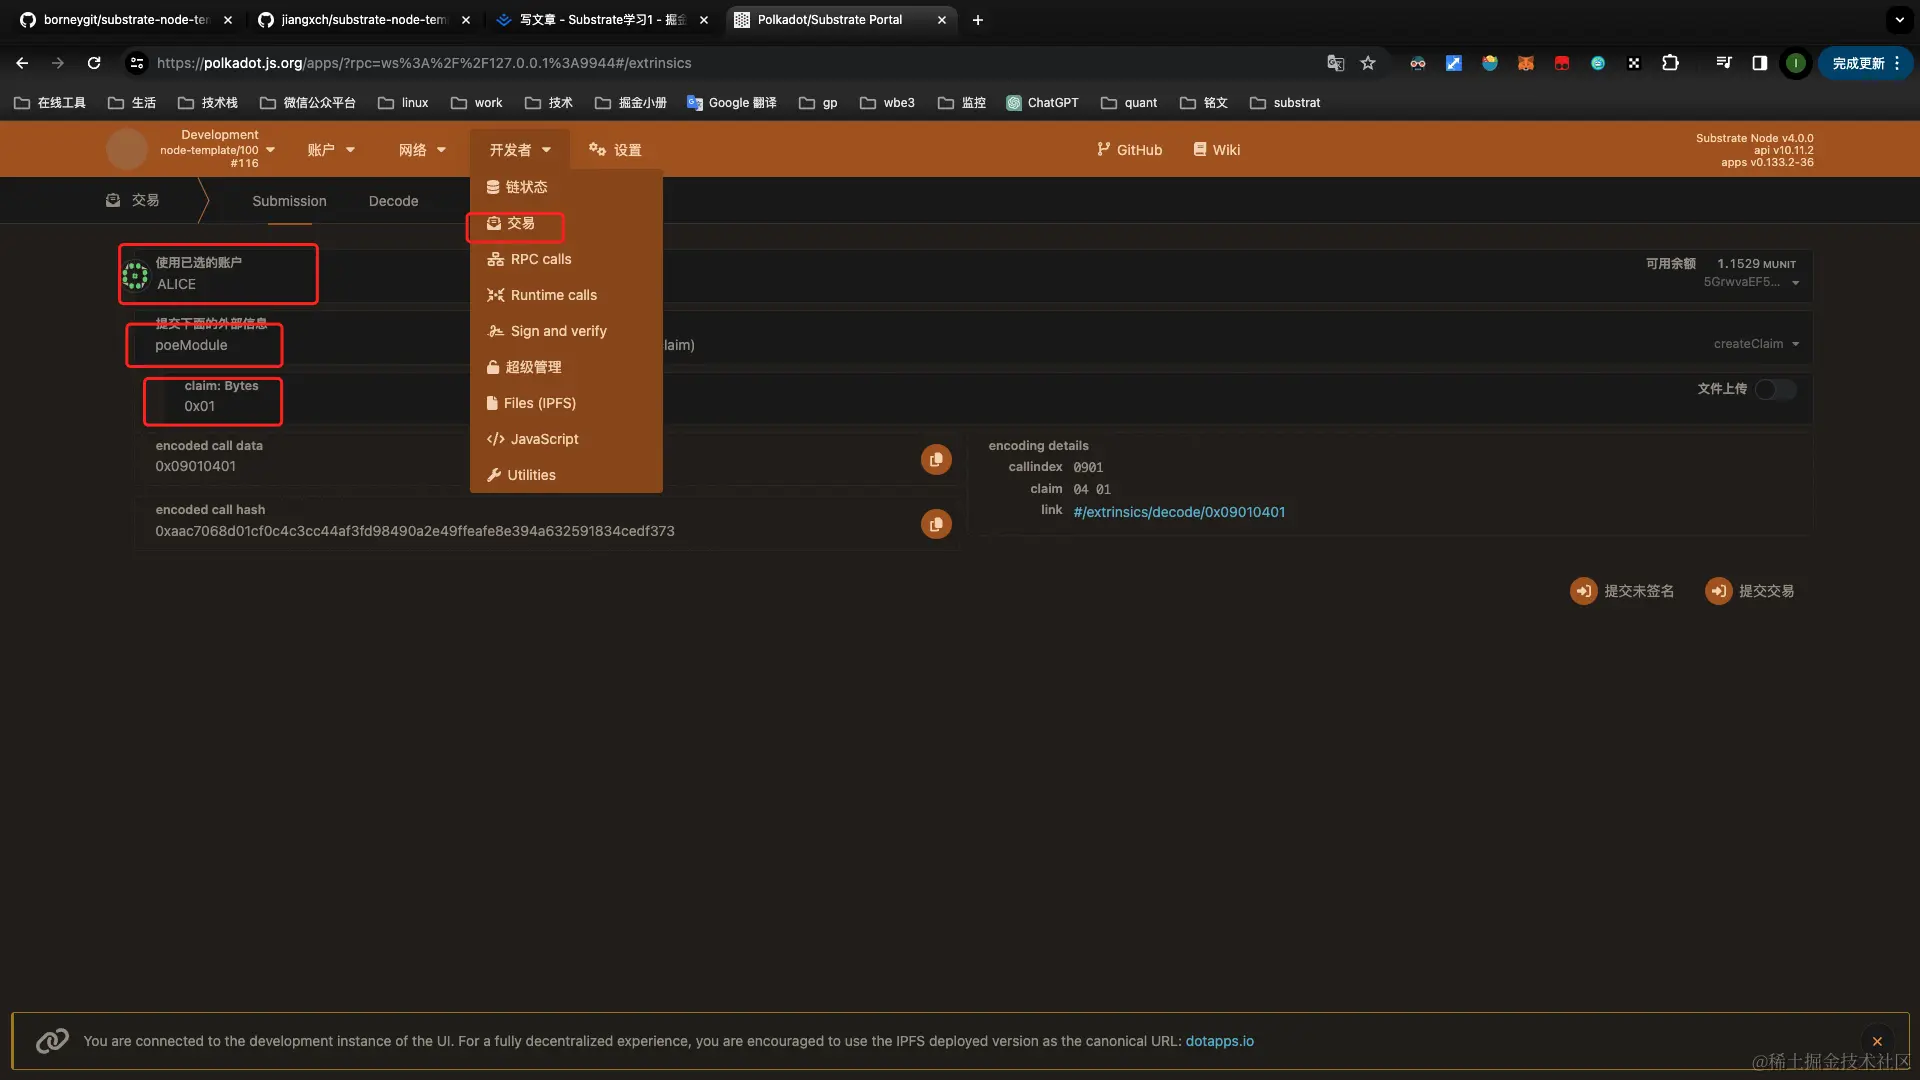Screen dimensions: 1920x1080
Task: Open the browser extensions puzzle icon
Action: coord(1670,63)
